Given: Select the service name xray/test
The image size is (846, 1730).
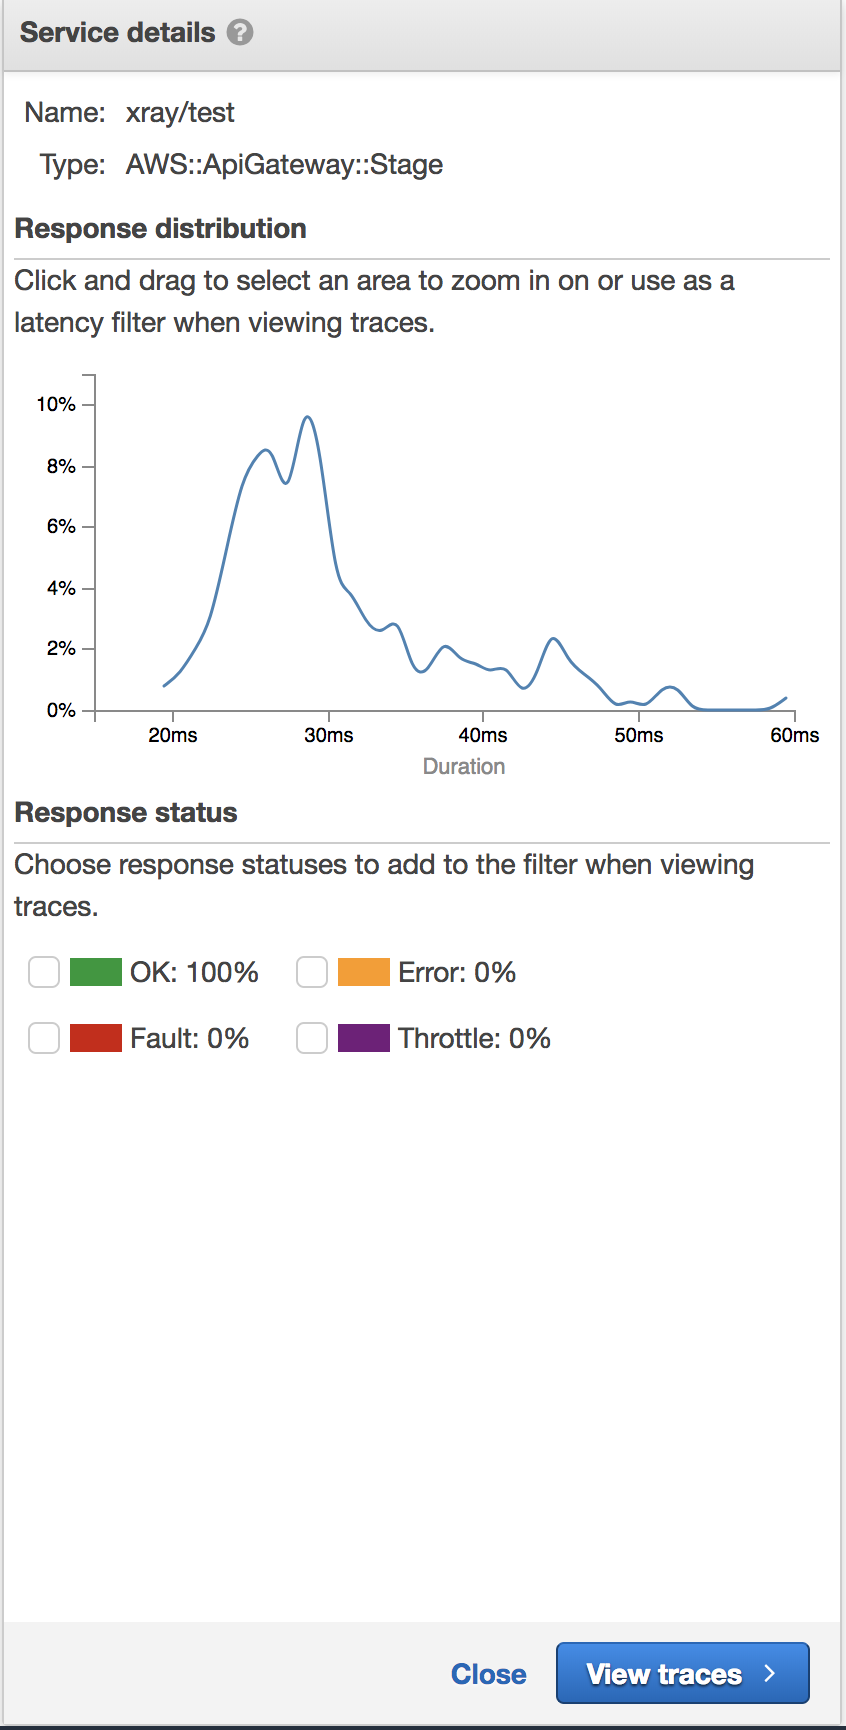Looking at the screenshot, I should coord(181,112).
